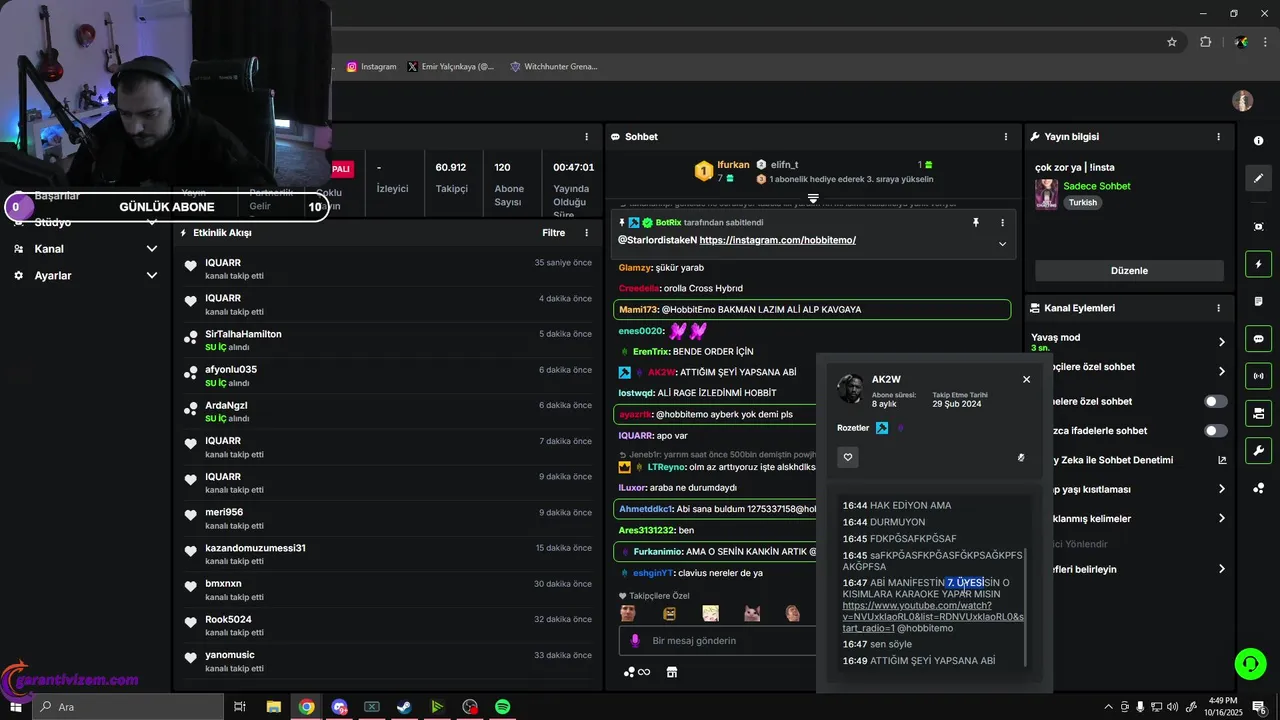Open the shop icon below chat input
Image resolution: width=1280 pixels, height=720 pixels.
(672, 672)
